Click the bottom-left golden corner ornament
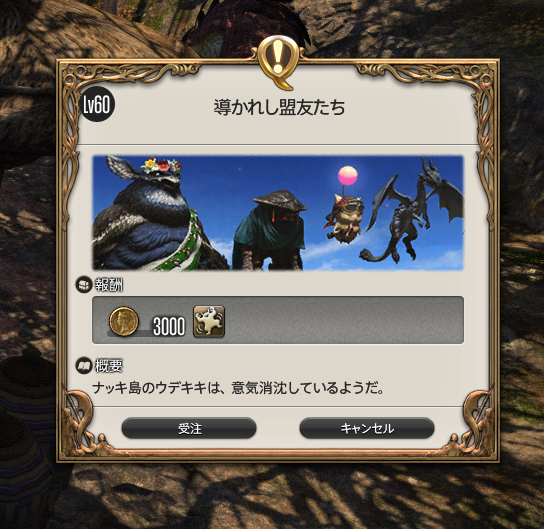 [x=82, y=423]
